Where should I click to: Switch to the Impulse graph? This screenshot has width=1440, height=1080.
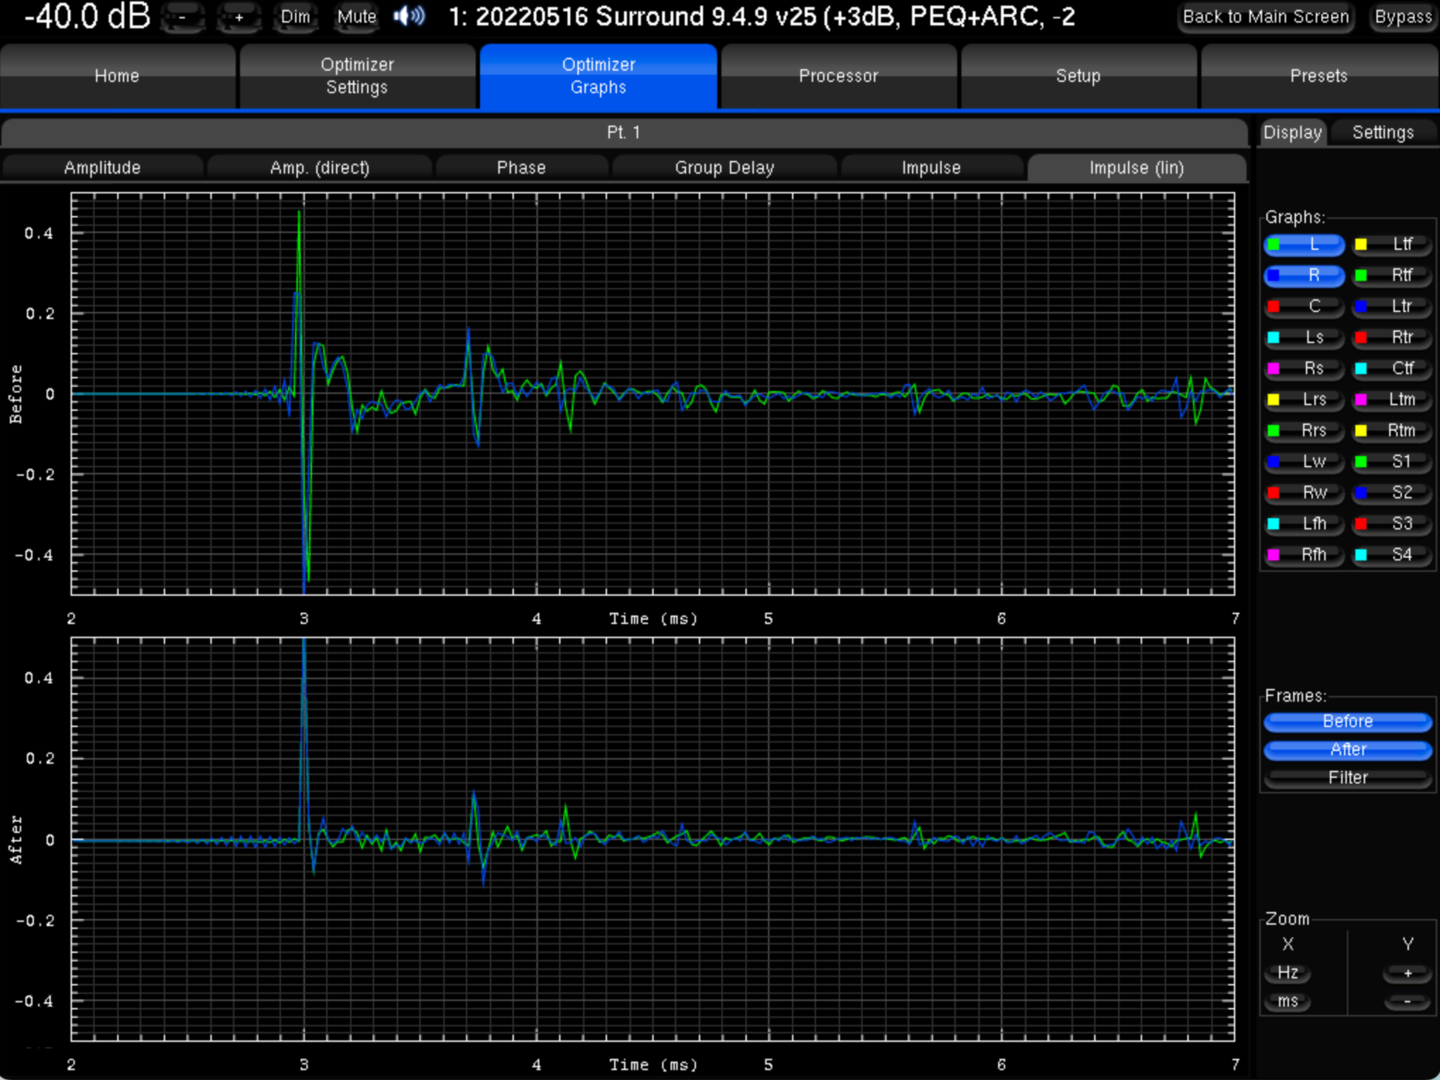(x=931, y=168)
